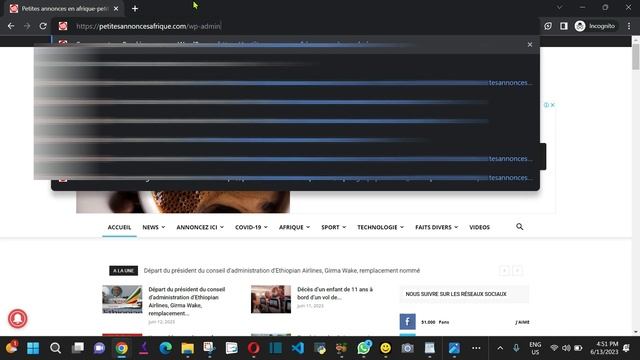The image size is (640, 360).
Task: Expand the ANNONCEZ ICI dropdown menu
Action: (200, 227)
